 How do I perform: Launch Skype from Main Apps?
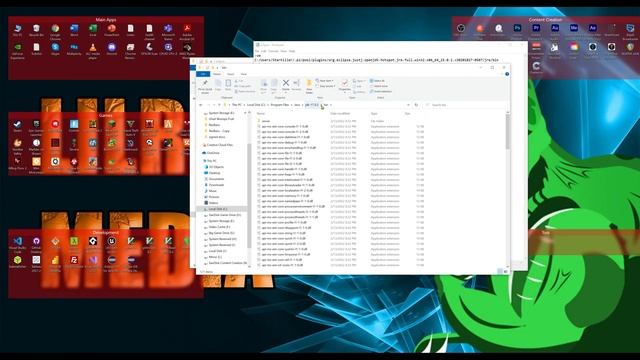(55, 49)
